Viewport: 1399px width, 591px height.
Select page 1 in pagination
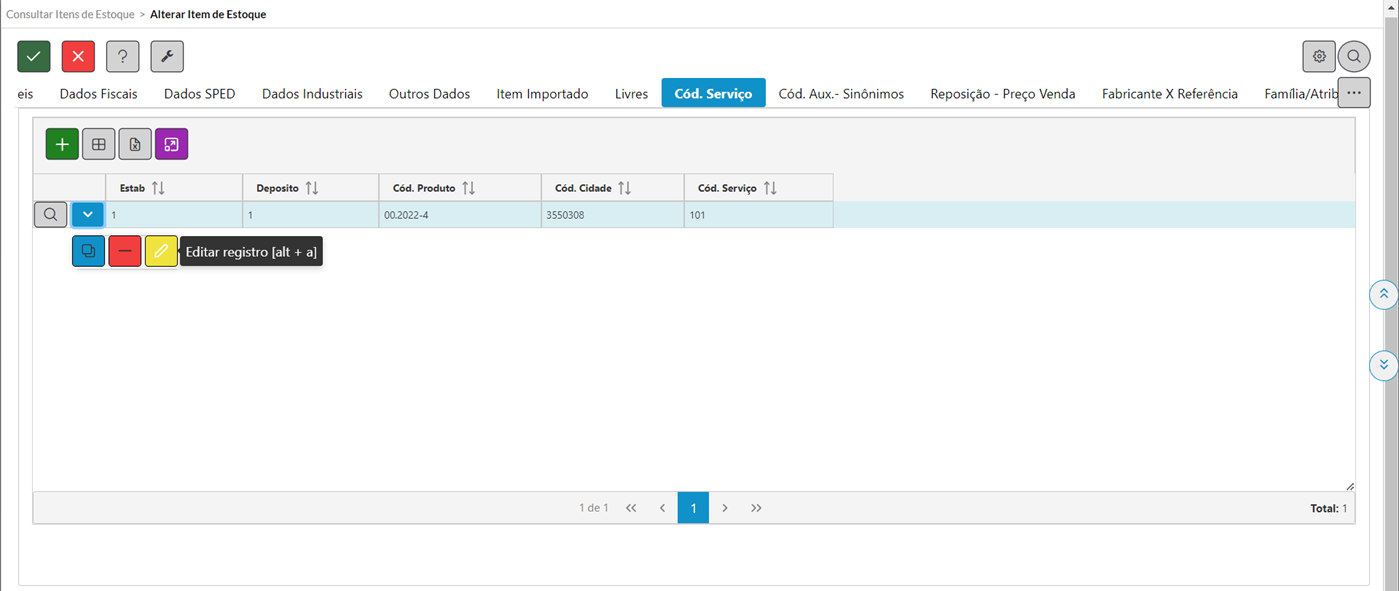click(x=693, y=508)
